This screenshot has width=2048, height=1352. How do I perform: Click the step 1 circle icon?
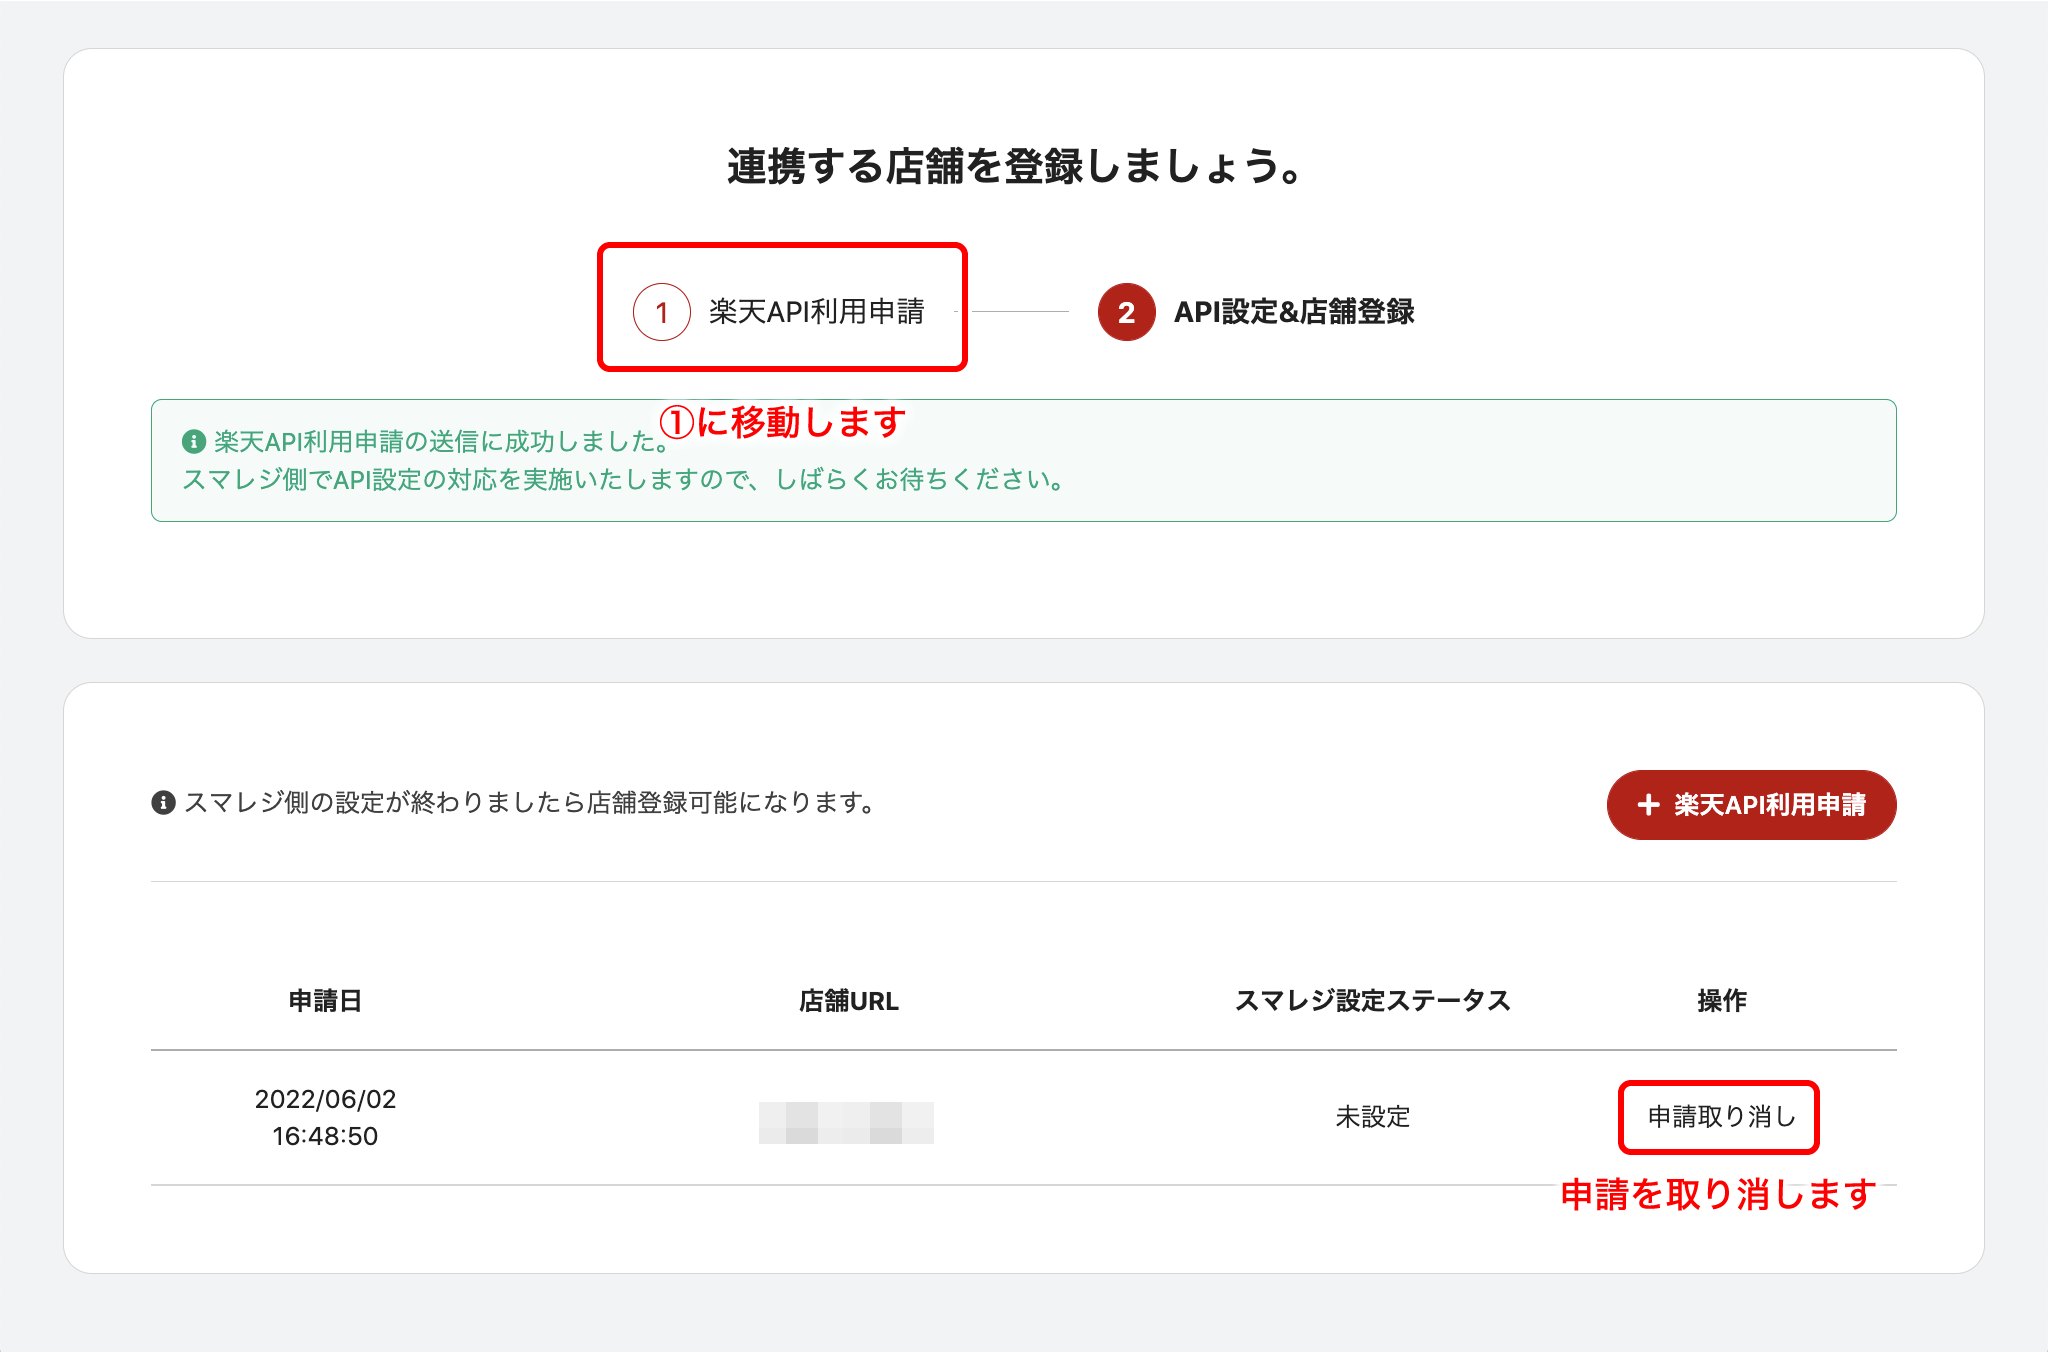coord(661,312)
